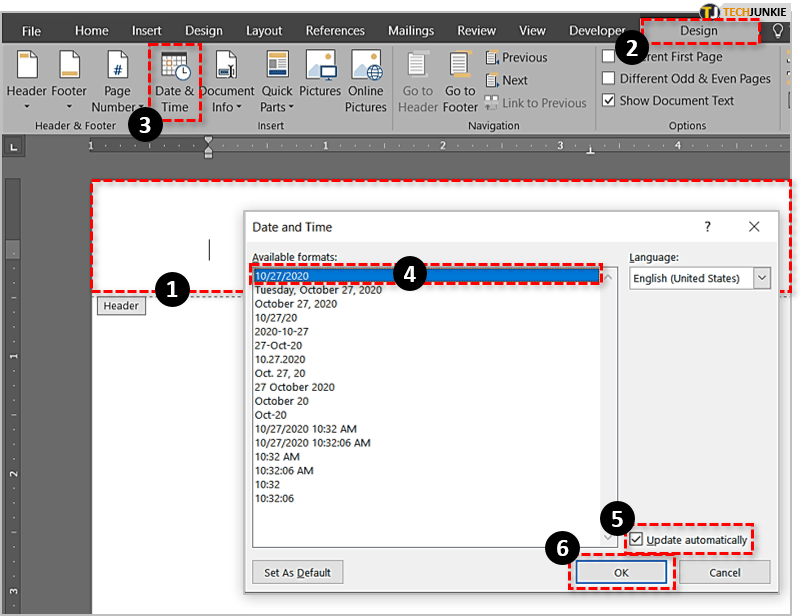
Task: Click the Set As Default button
Action: pyautogui.click(x=297, y=572)
